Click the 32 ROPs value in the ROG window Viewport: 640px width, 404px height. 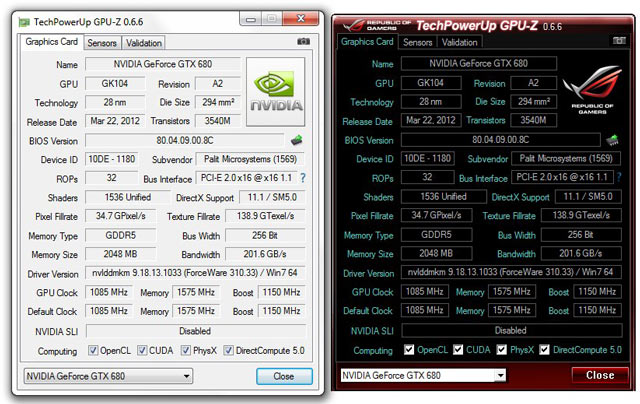click(x=427, y=177)
